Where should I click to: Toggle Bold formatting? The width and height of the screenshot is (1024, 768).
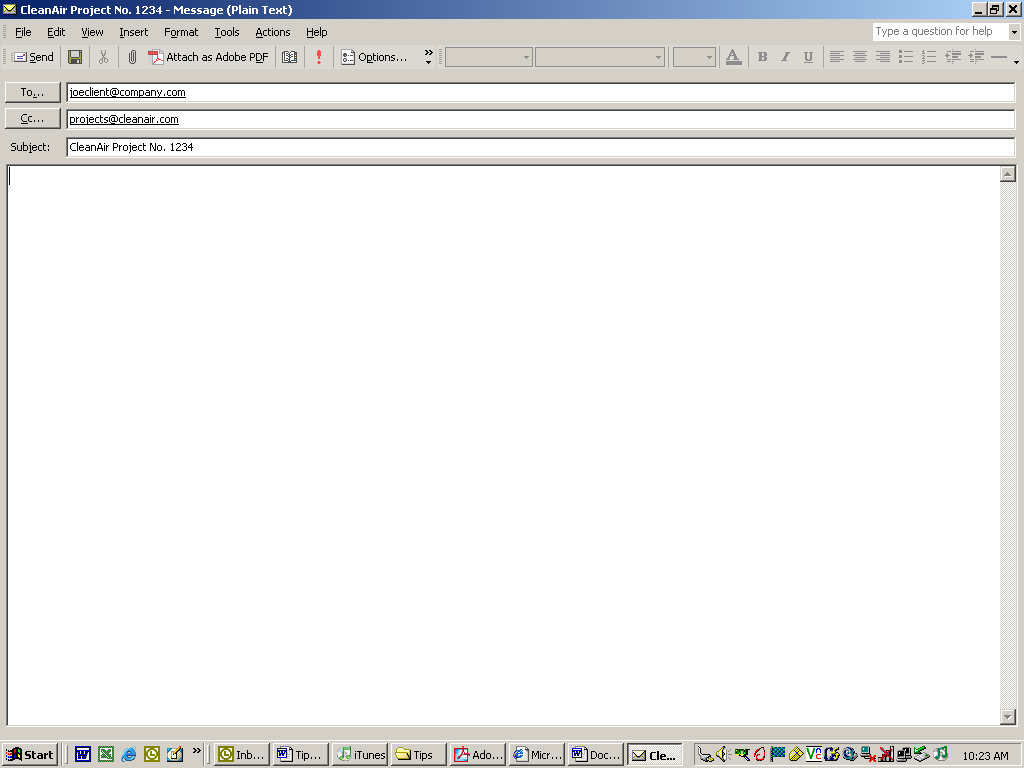[x=762, y=57]
